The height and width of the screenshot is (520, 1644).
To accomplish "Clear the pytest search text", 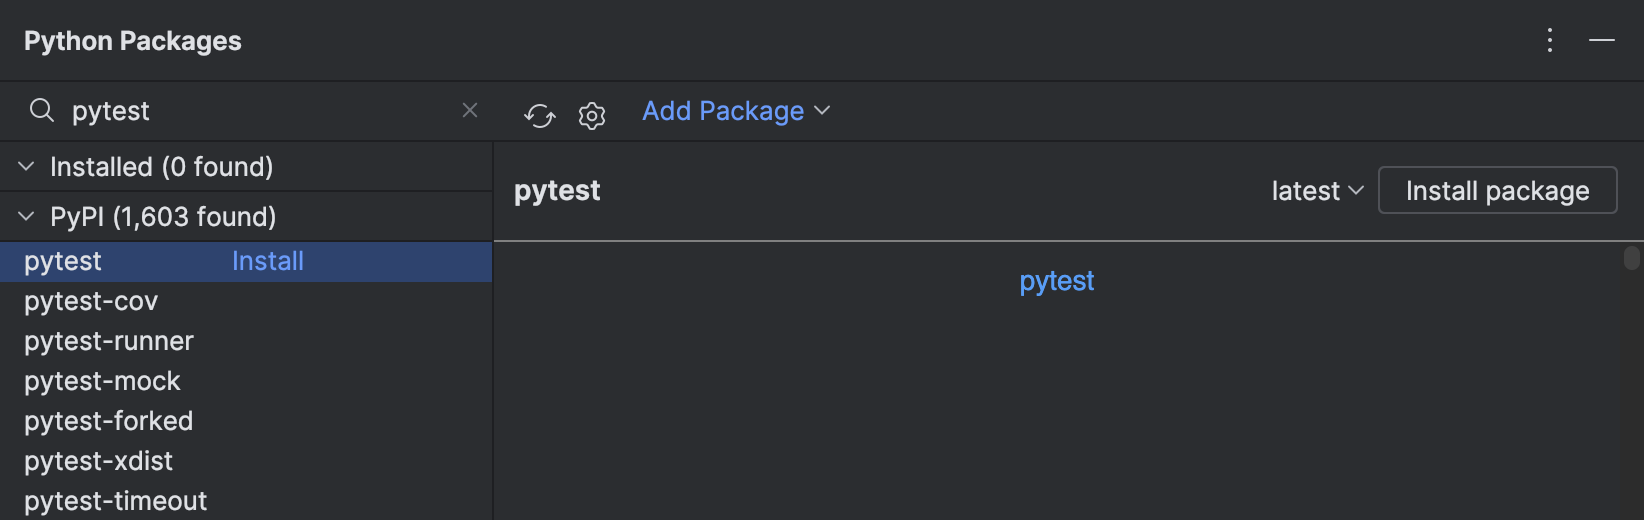I will [x=470, y=110].
